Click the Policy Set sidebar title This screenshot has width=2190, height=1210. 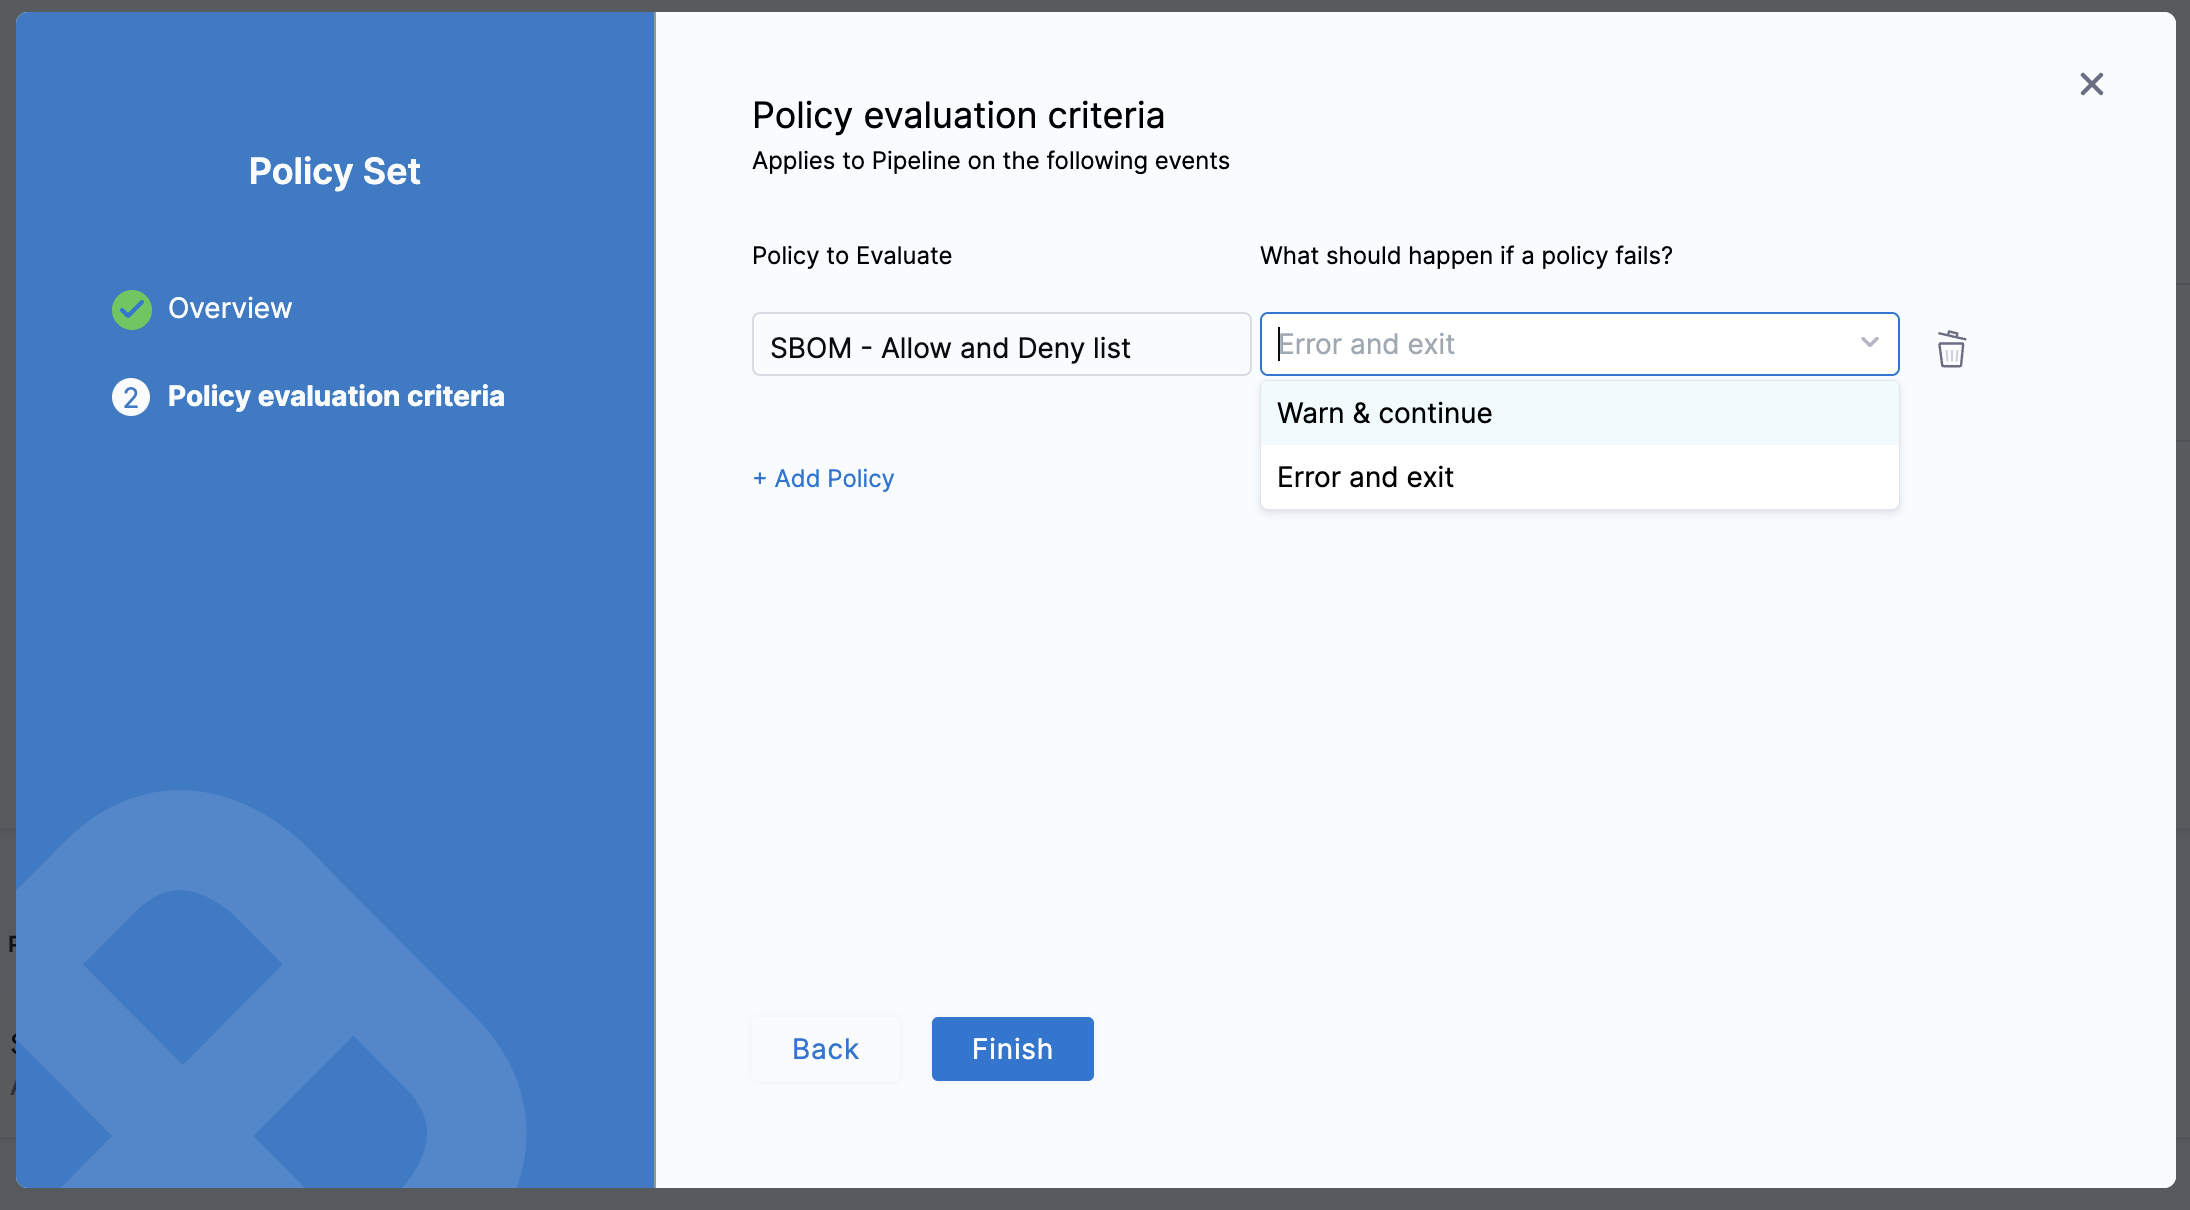(334, 171)
